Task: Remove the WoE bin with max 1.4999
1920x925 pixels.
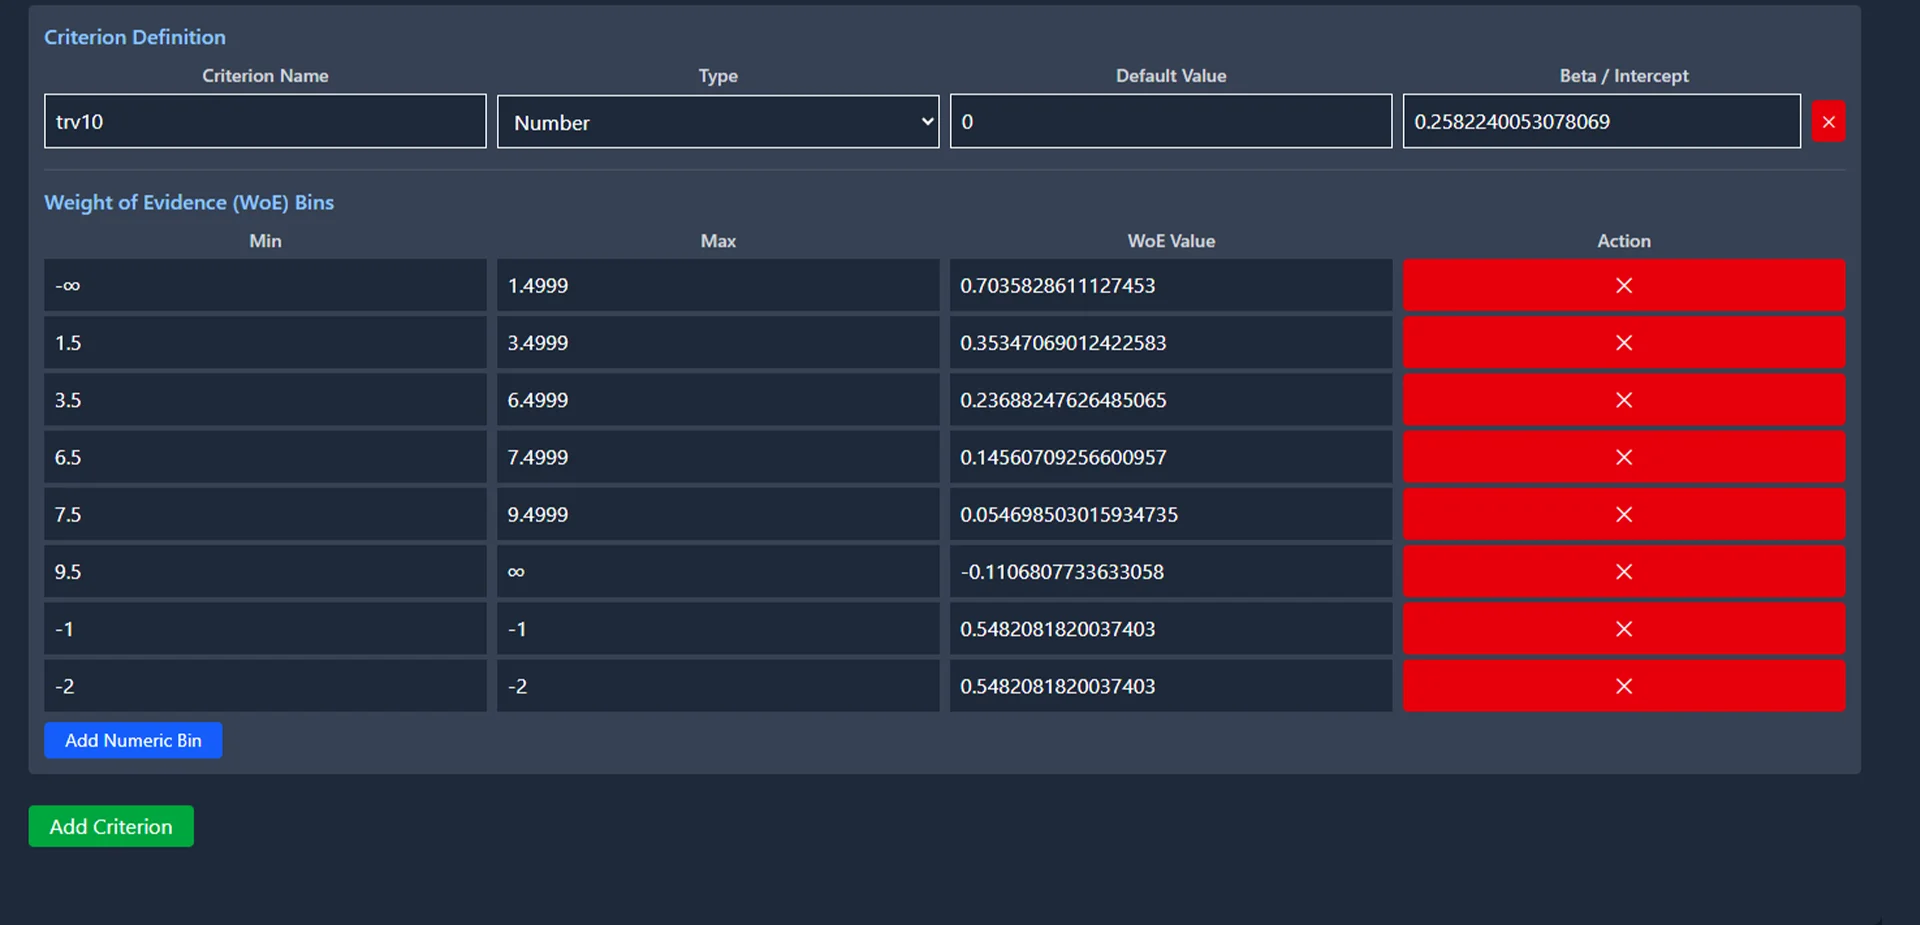Action: pyautogui.click(x=1623, y=286)
